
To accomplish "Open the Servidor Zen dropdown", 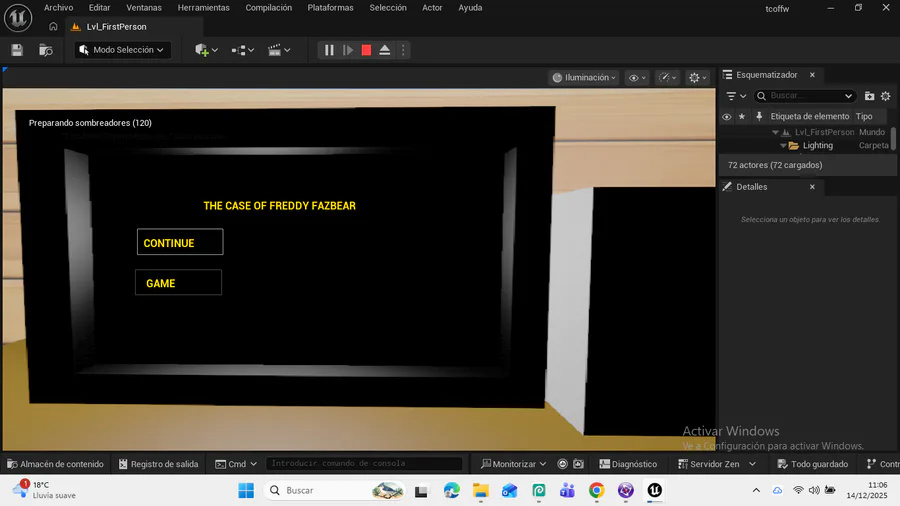I will [717, 464].
